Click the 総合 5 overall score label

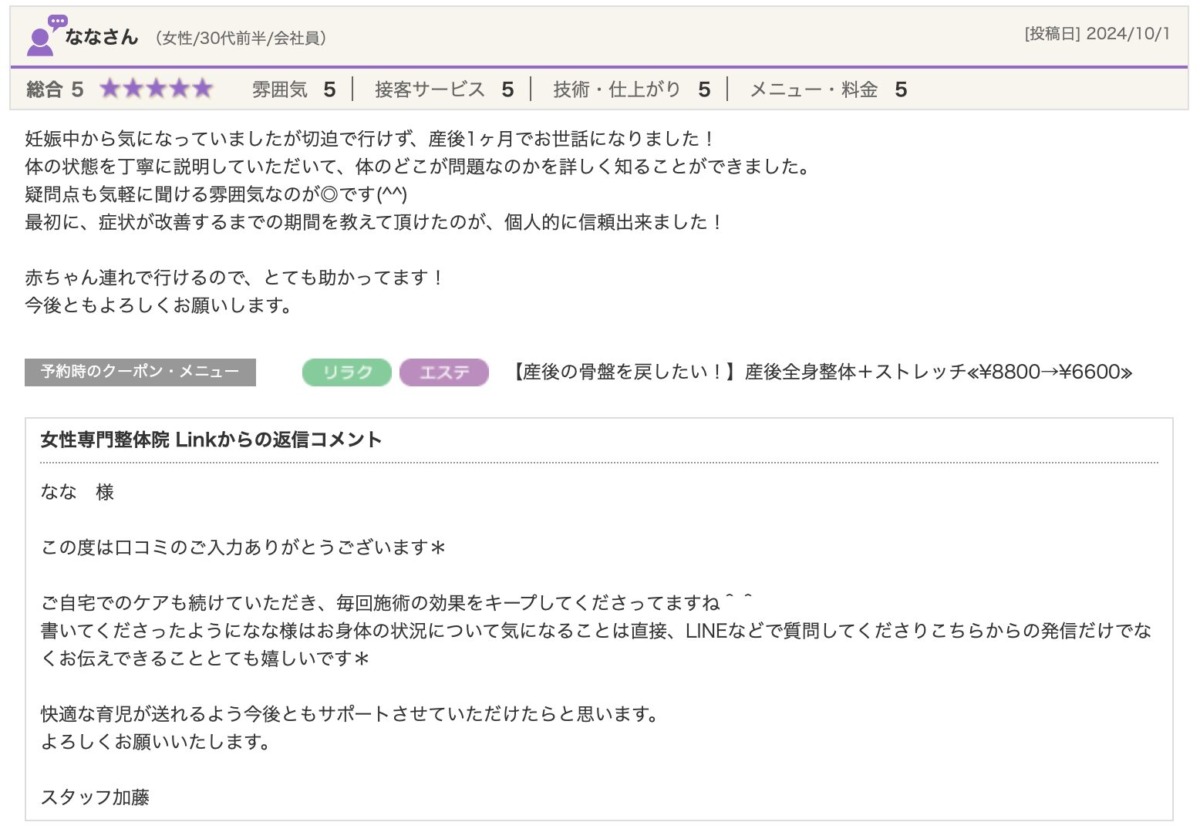(55, 90)
